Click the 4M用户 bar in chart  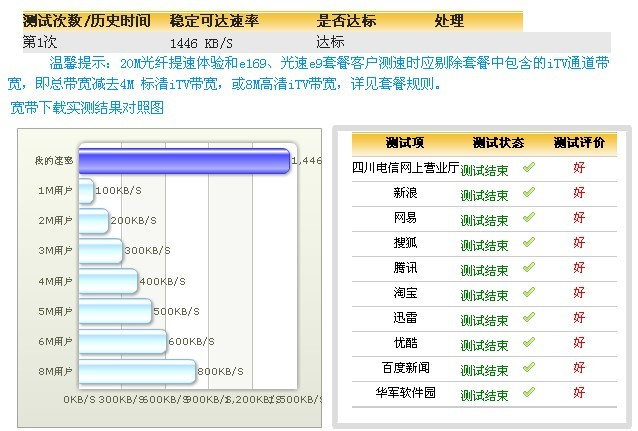(108, 281)
